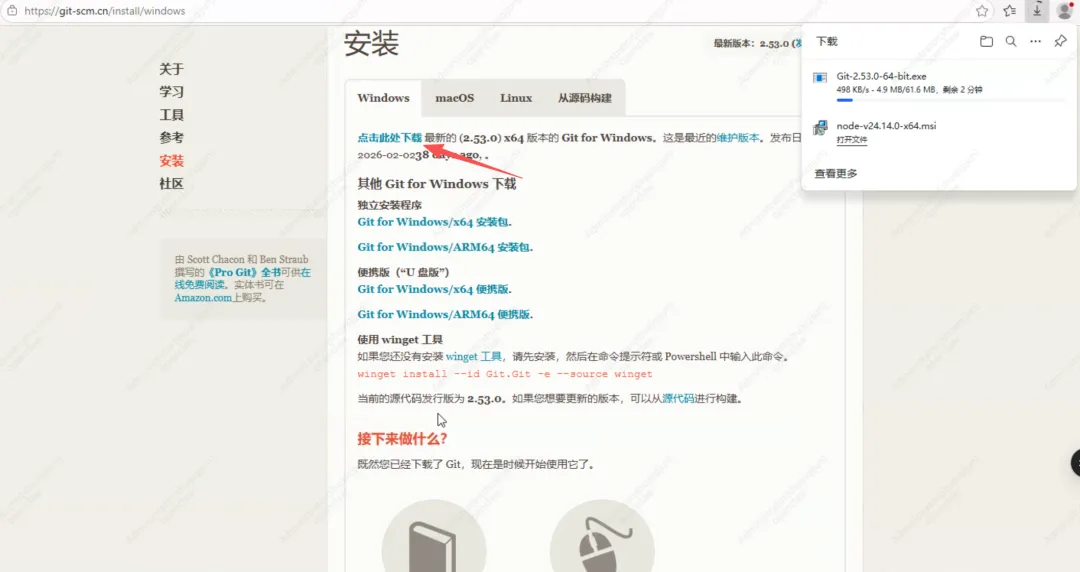
Task: Select the Windows install tab
Action: point(383,98)
